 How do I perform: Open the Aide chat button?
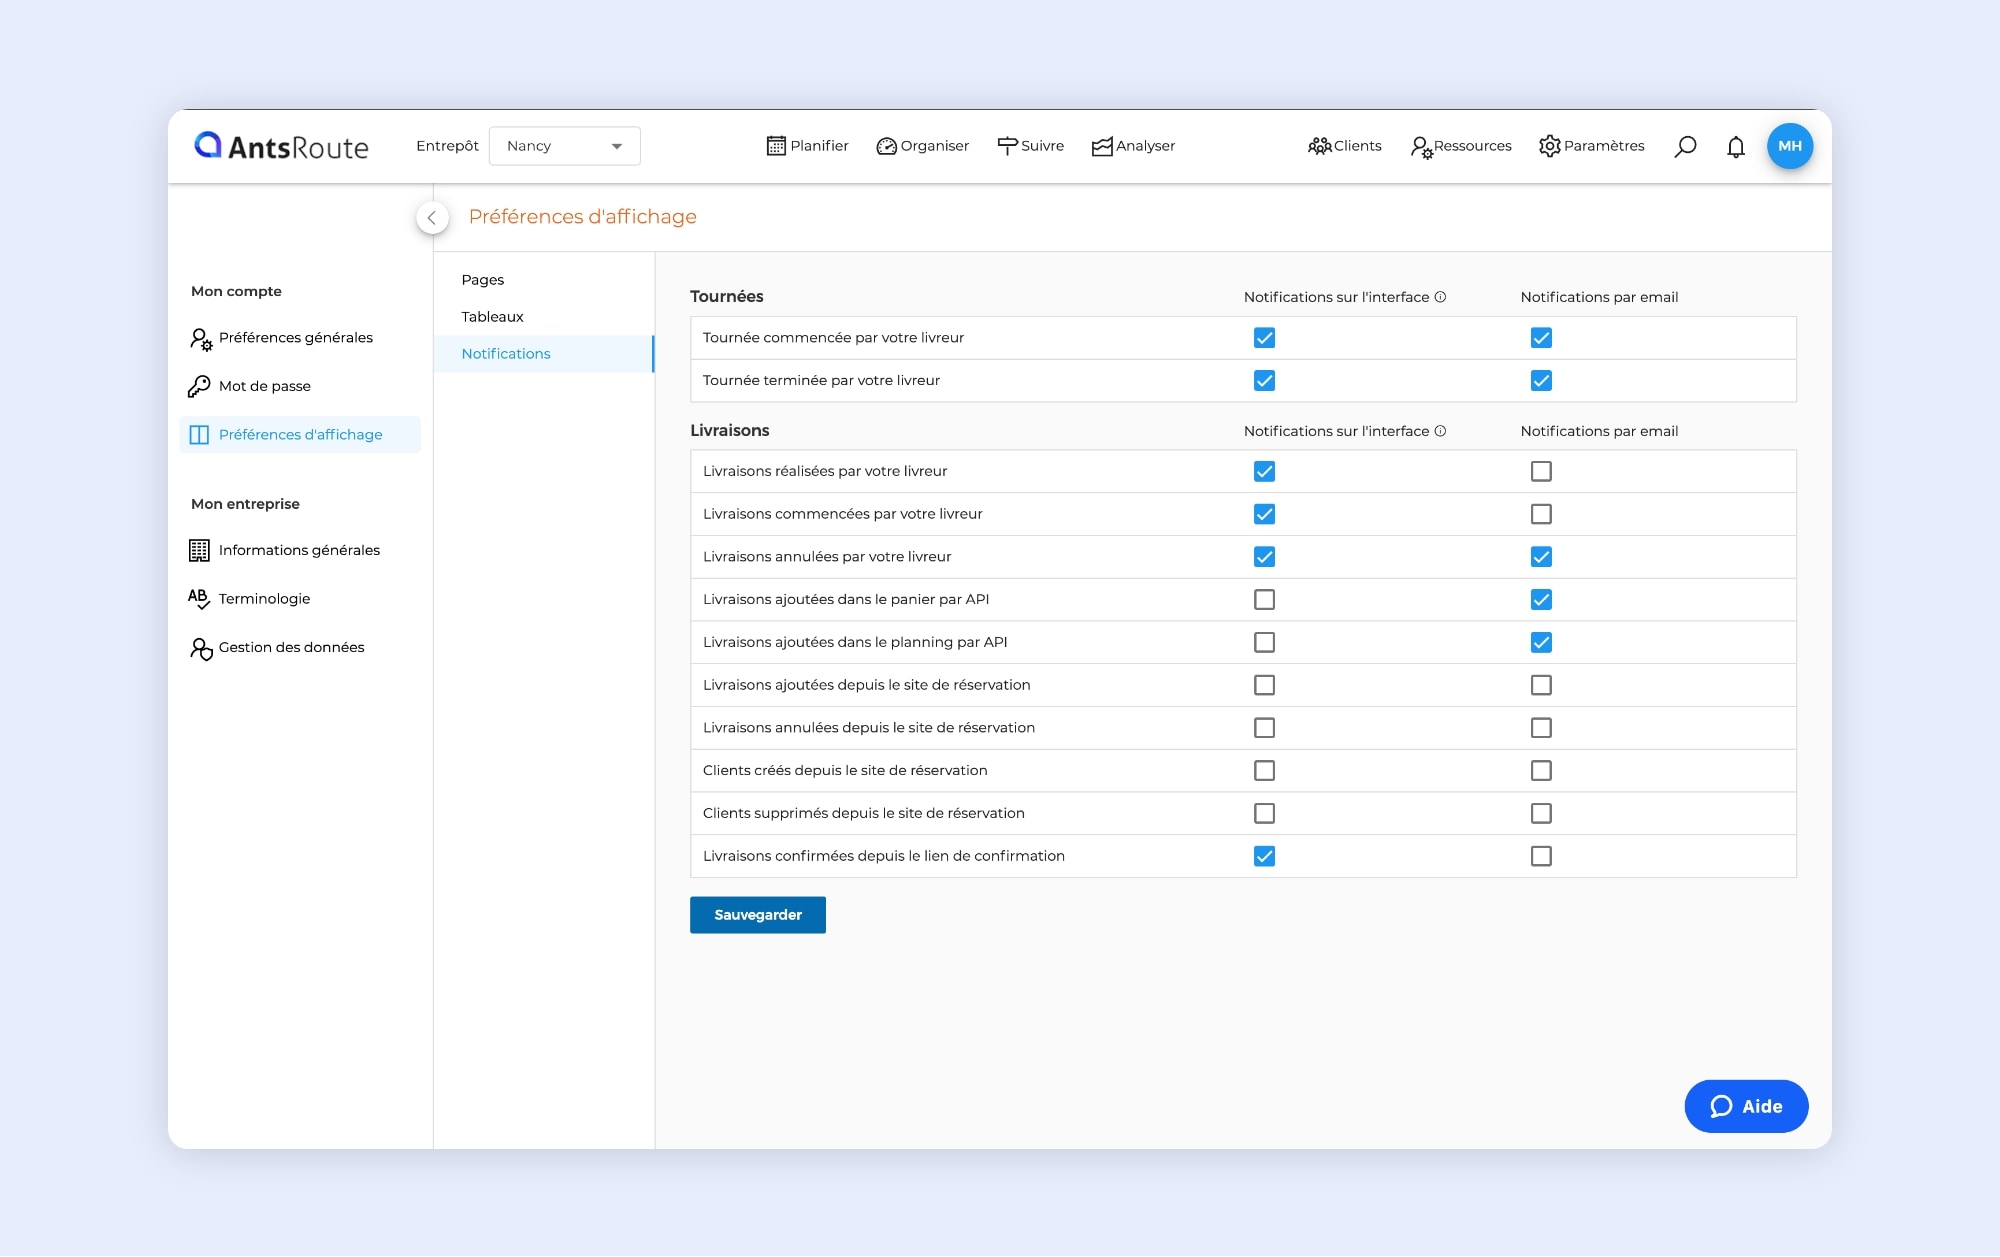[1746, 1106]
